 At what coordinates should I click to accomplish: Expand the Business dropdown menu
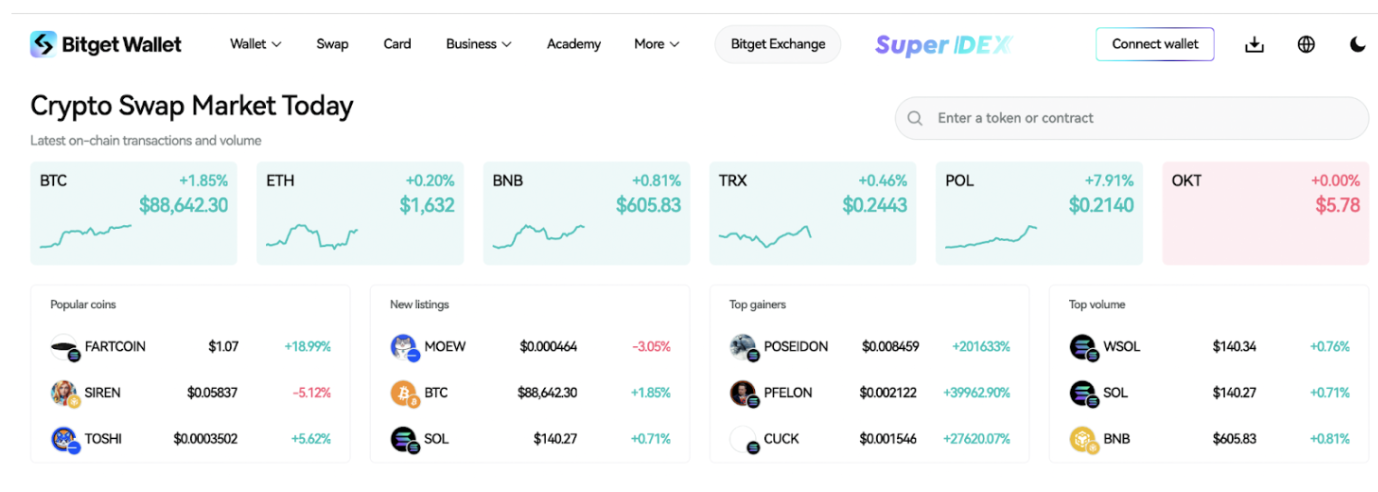(x=478, y=44)
